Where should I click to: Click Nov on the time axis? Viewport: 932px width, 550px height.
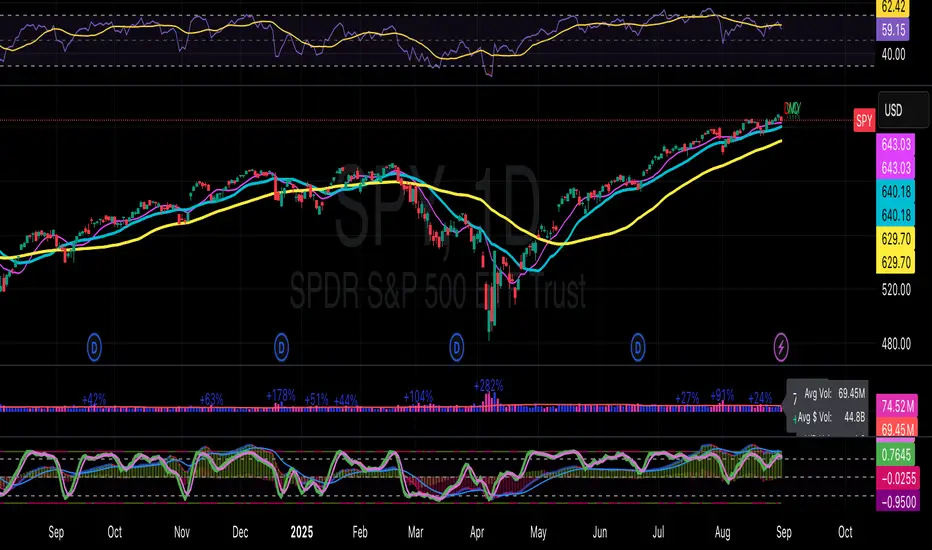click(x=182, y=532)
